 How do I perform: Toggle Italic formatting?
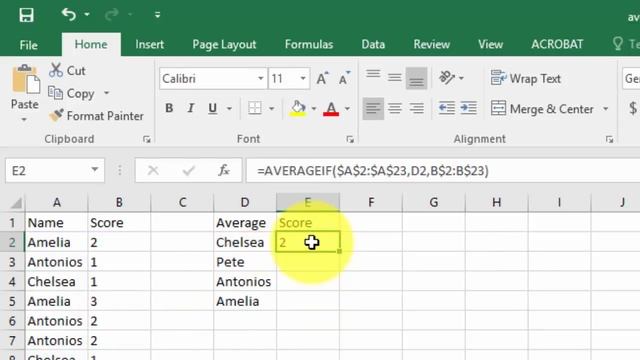(191, 109)
